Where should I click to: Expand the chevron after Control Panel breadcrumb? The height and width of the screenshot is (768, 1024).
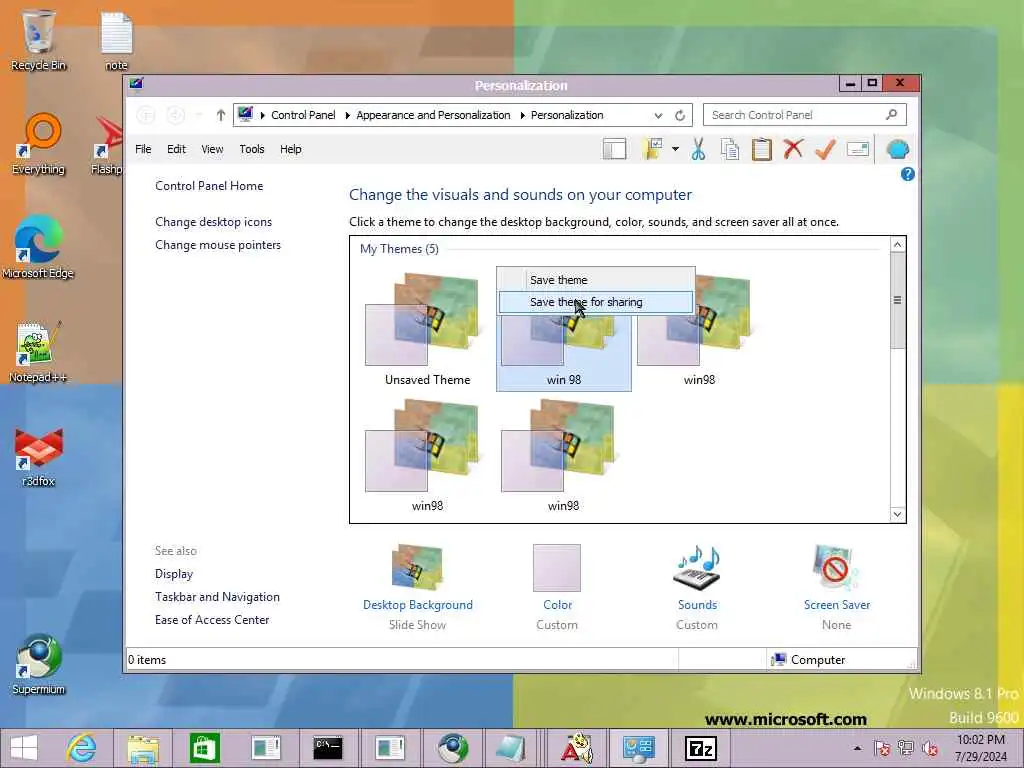(347, 116)
